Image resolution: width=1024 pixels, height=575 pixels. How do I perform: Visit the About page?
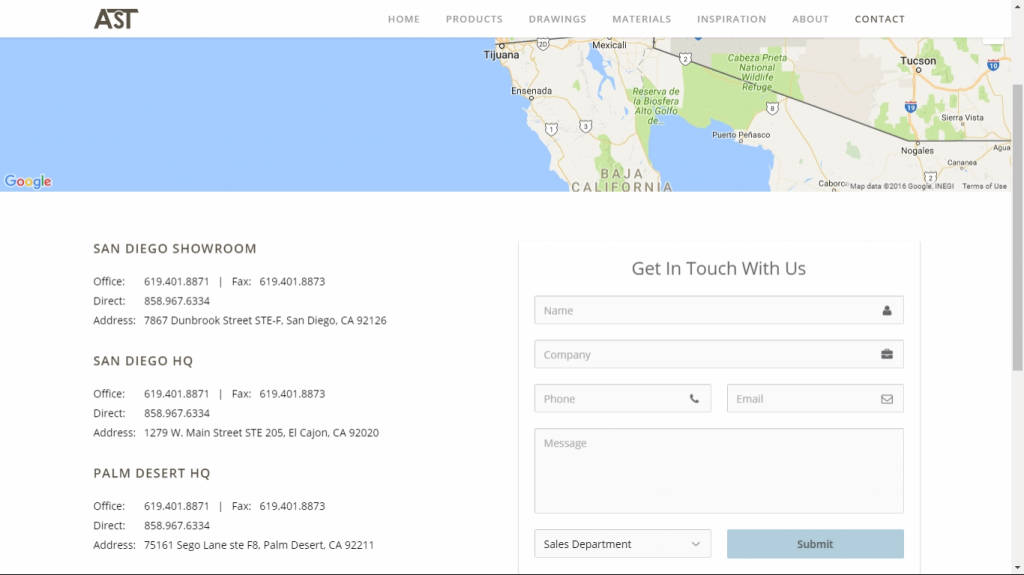810,19
